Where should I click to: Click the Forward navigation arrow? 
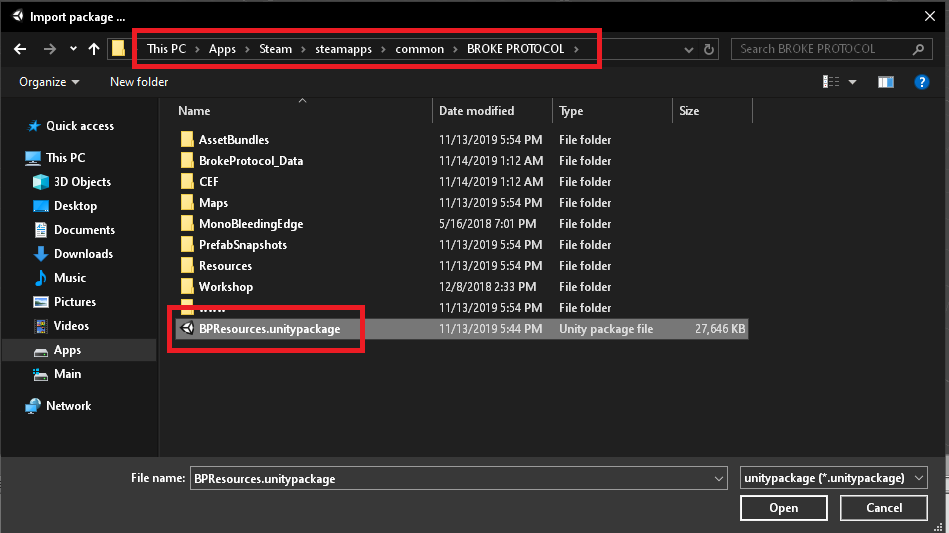50,49
